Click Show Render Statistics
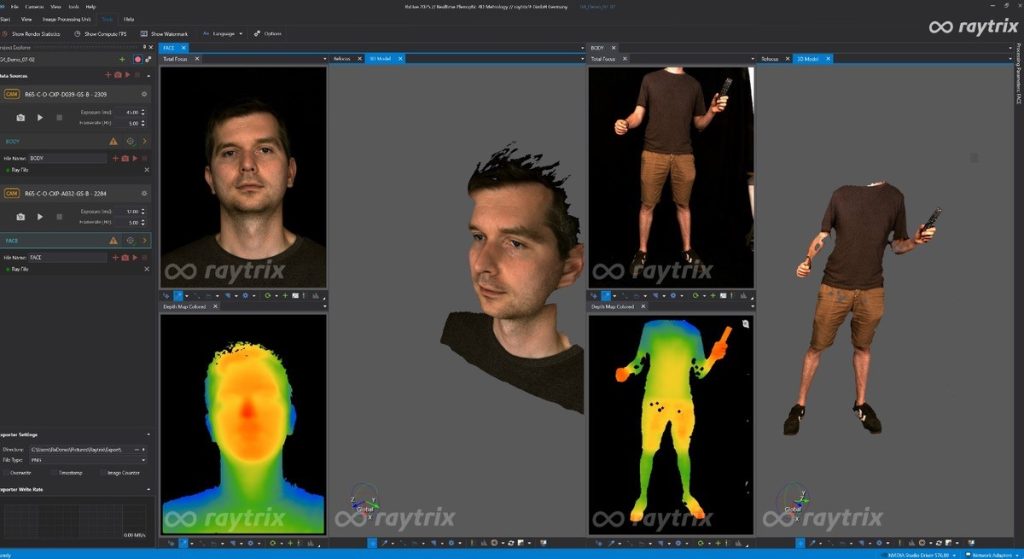The height and width of the screenshot is (559, 1024). [35, 34]
